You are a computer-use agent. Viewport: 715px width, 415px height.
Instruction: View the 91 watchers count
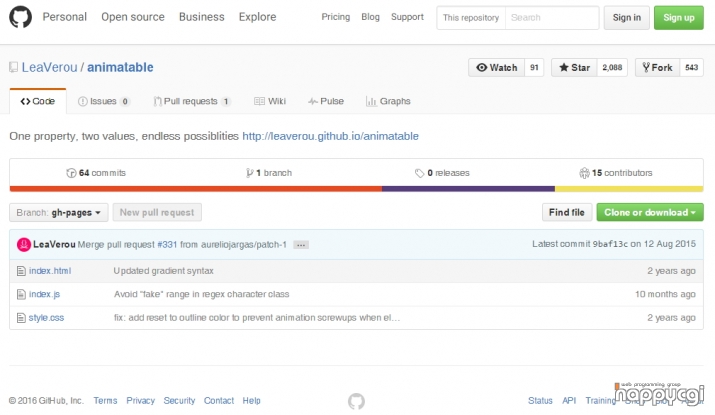pyautogui.click(x=534, y=67)
